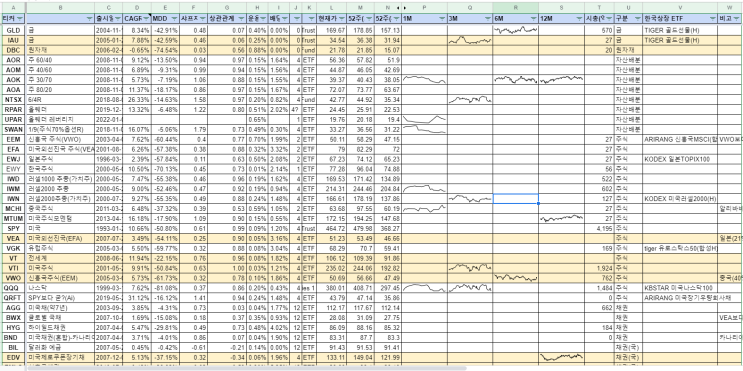
Task: Click the EDV 12M sparkline chart
Action: tap(562, 357)
